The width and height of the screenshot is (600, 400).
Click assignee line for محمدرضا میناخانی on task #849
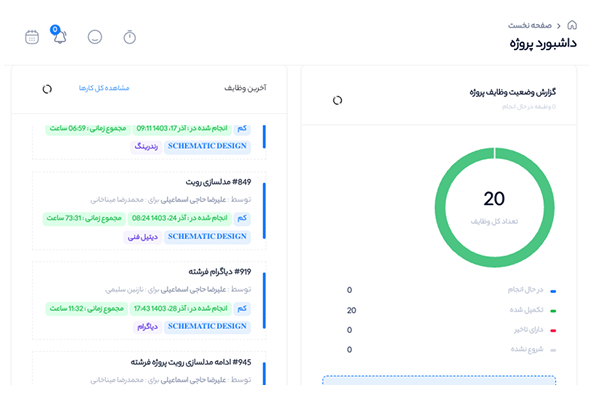[170, 200]
